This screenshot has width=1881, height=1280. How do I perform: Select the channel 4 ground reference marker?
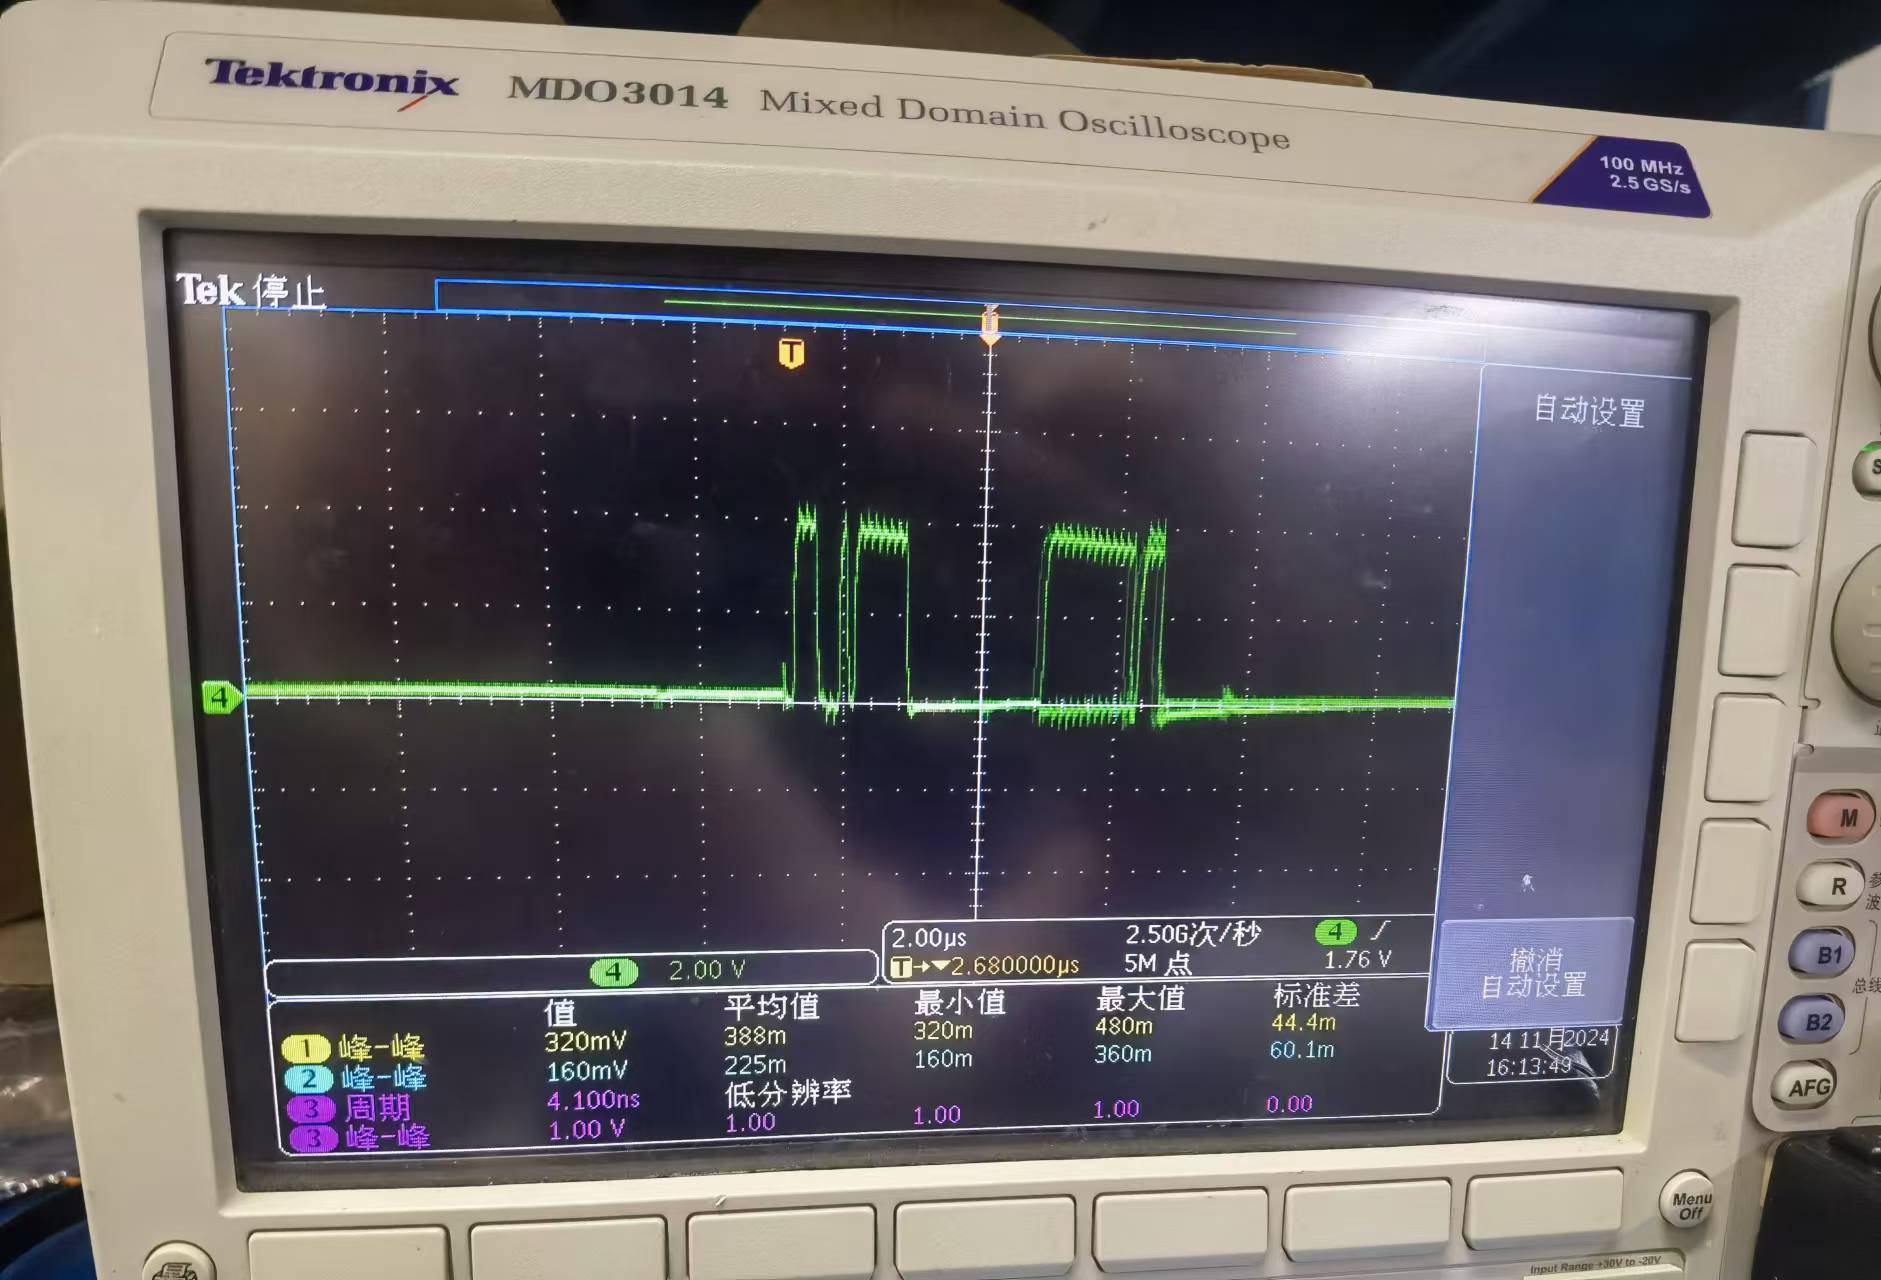point(221,696)
